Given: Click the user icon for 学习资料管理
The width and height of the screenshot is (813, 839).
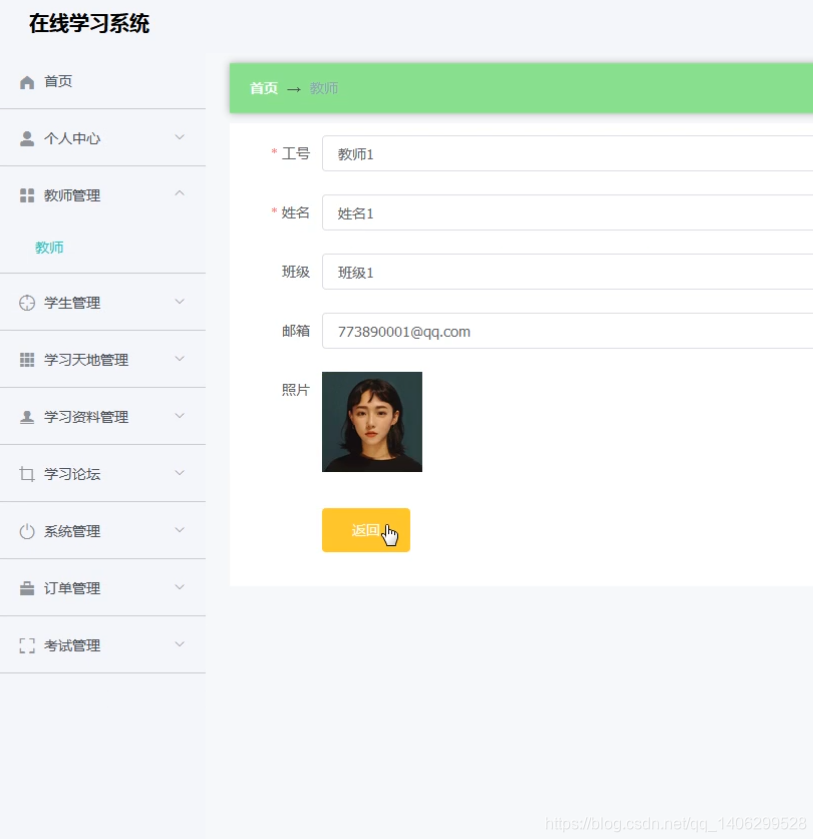Looking at the screenshot, I should 25,416.
